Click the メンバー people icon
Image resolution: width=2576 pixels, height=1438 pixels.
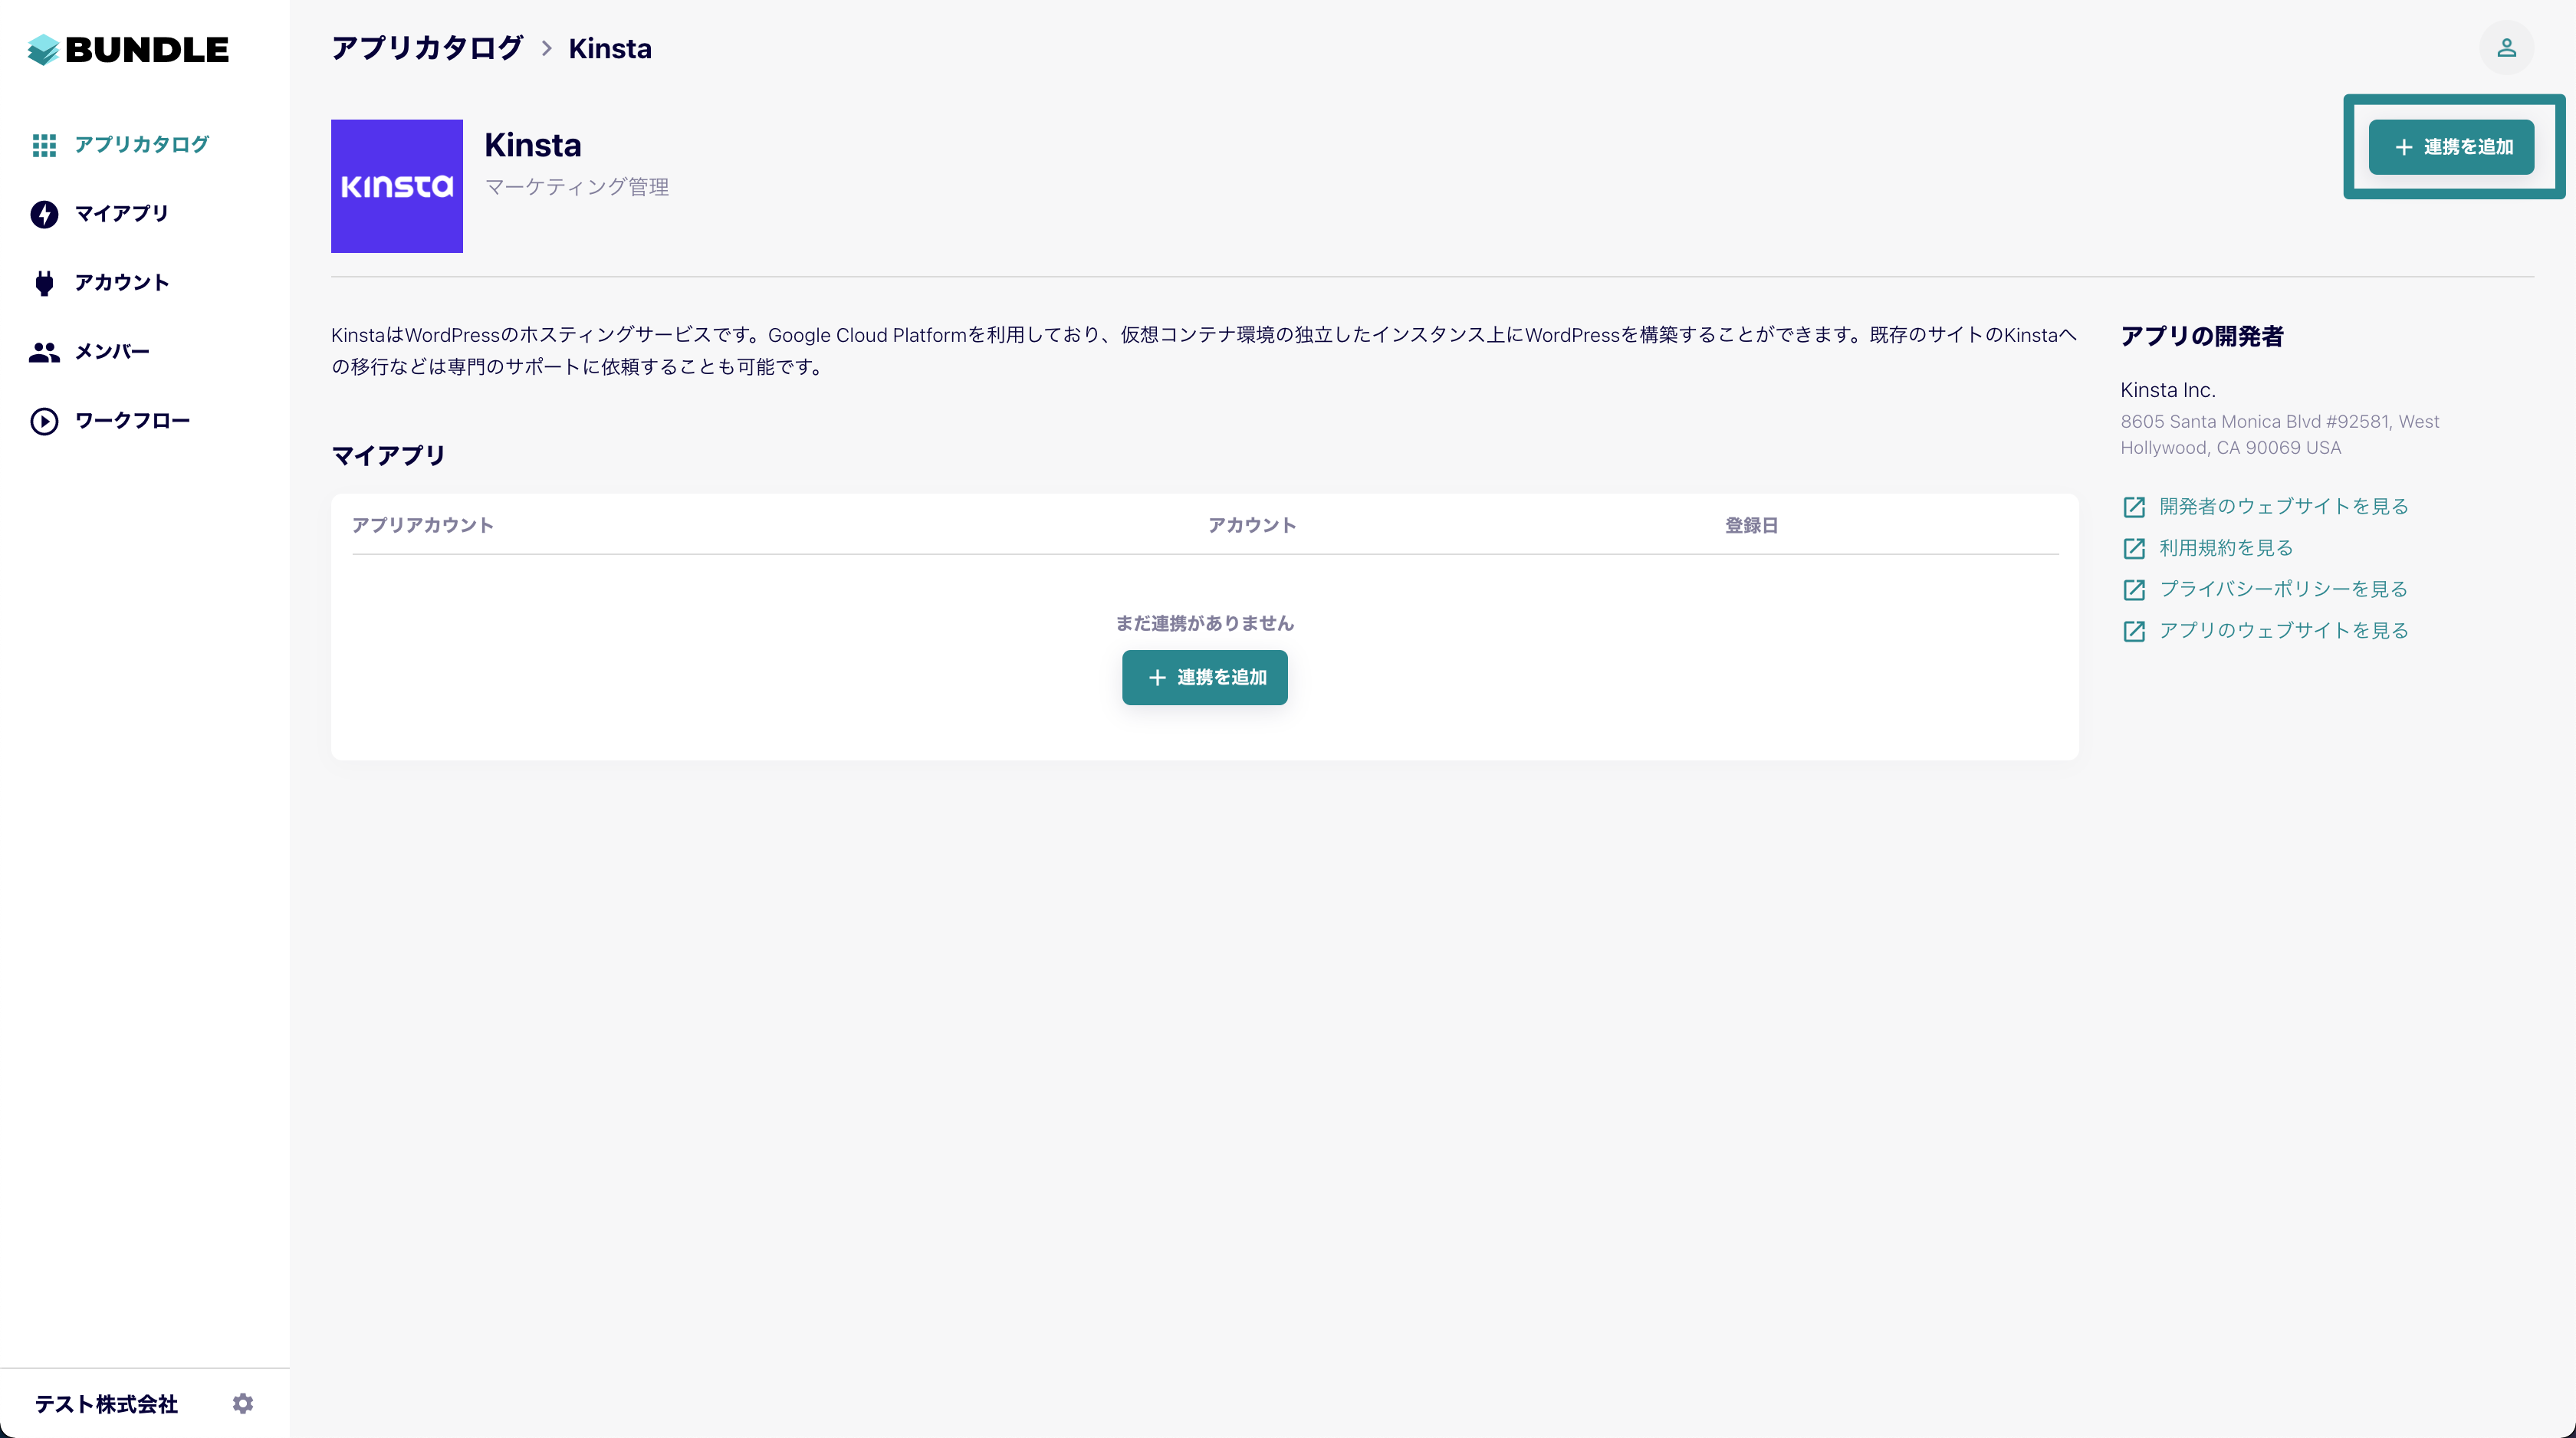(44, 352)
